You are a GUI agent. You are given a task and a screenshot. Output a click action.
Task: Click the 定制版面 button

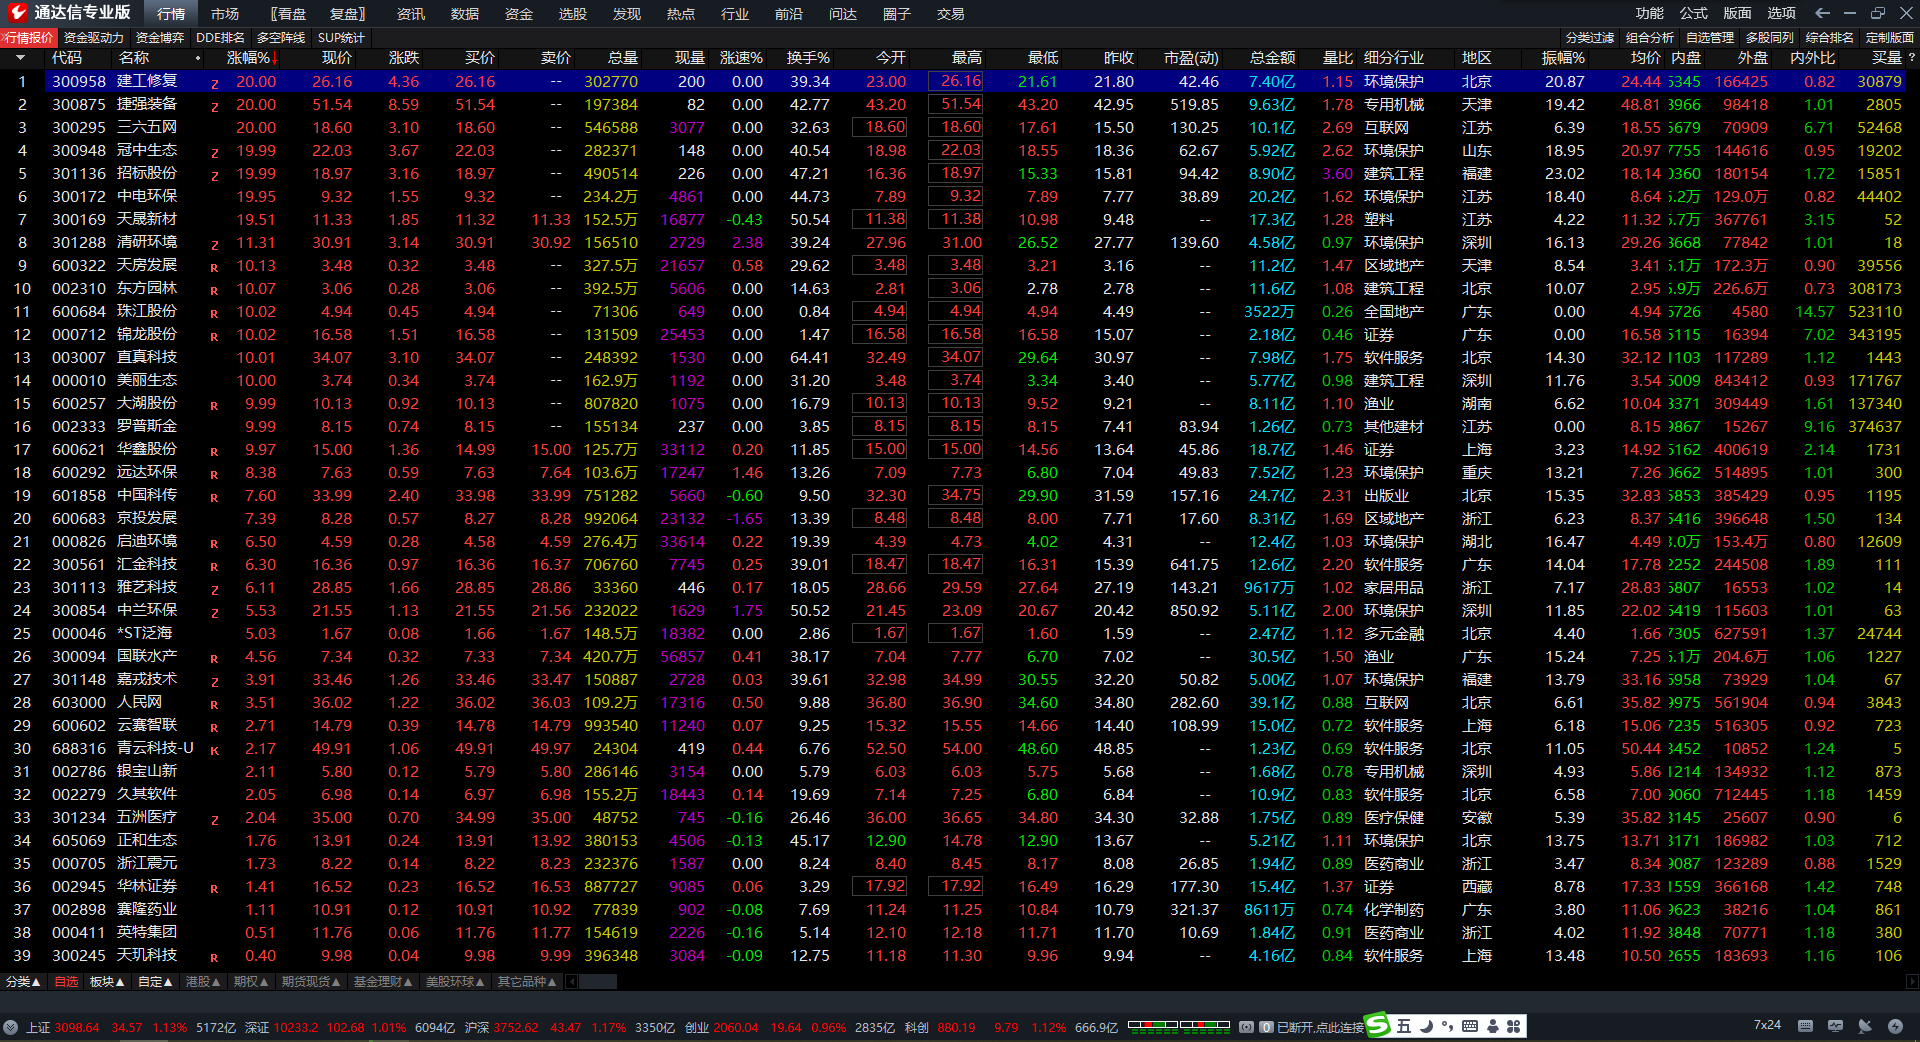(1890, 37)
